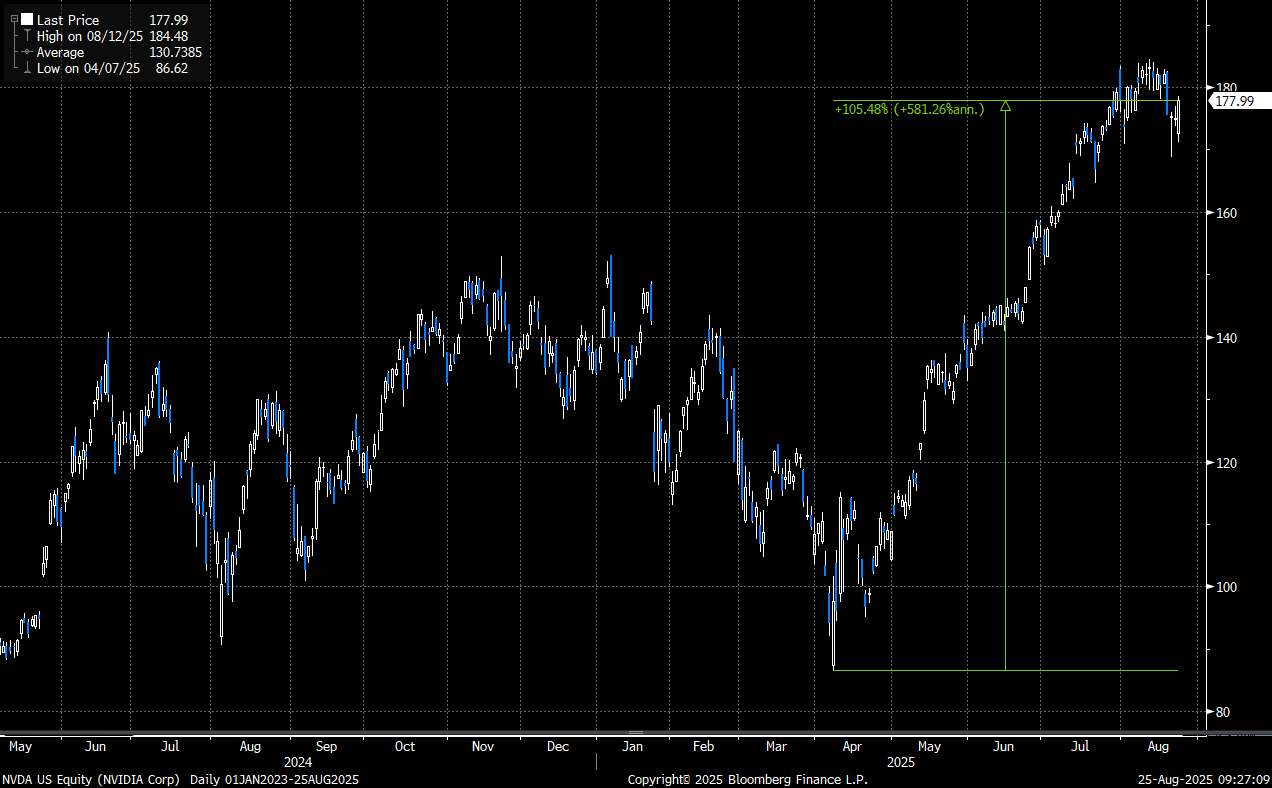Click the 'Average' legend label
This screenshot has width=1272, height=788.
(60, 52)
